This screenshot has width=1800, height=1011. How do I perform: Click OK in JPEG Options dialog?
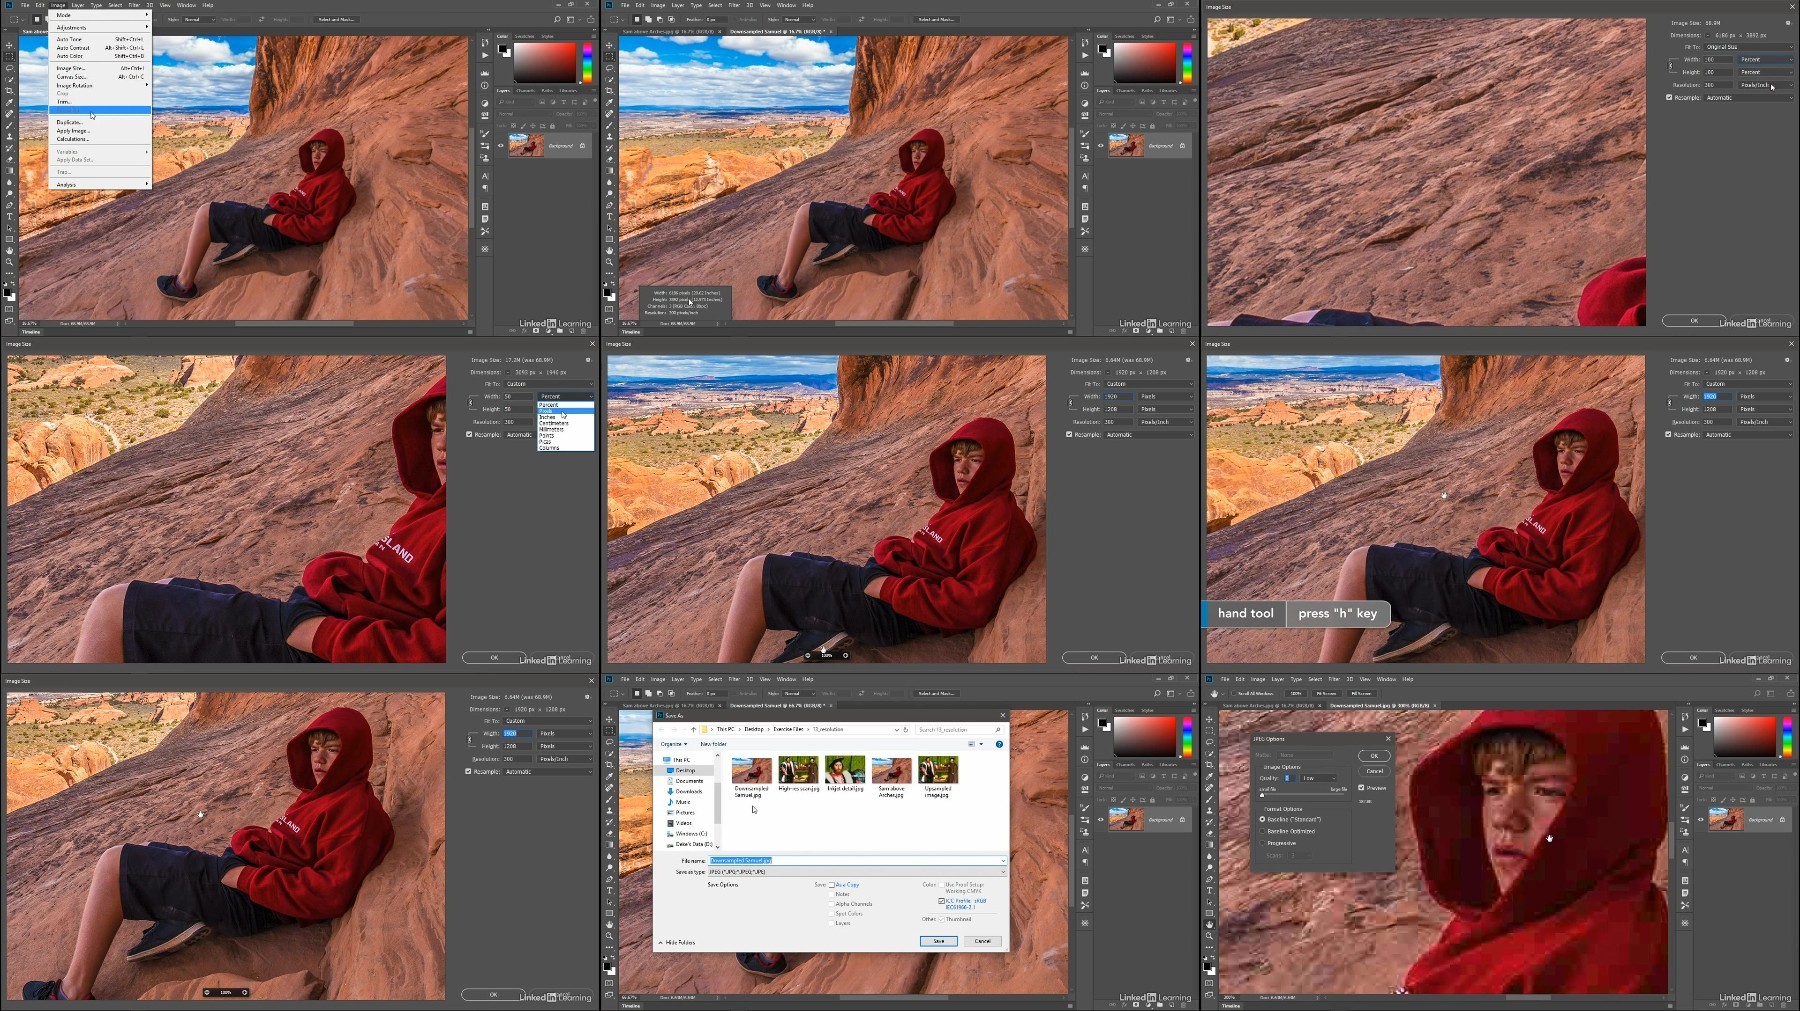pos(1374,756)
